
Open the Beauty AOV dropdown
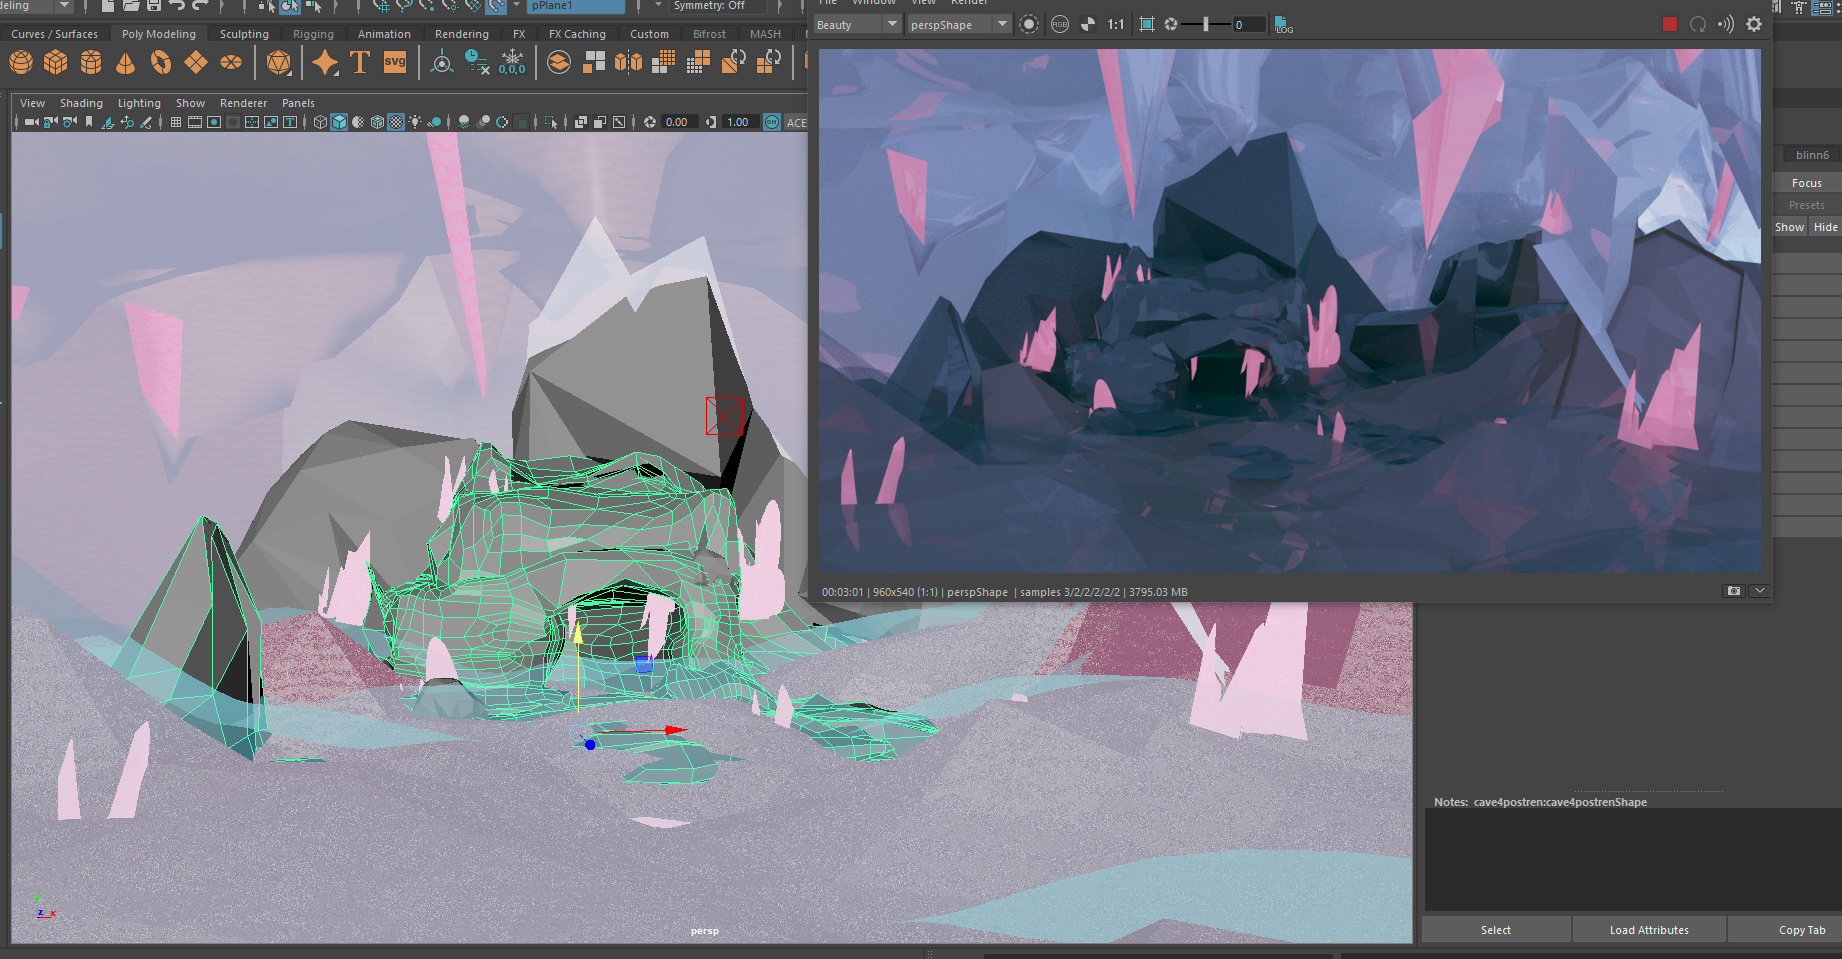(x=858, y=24)
